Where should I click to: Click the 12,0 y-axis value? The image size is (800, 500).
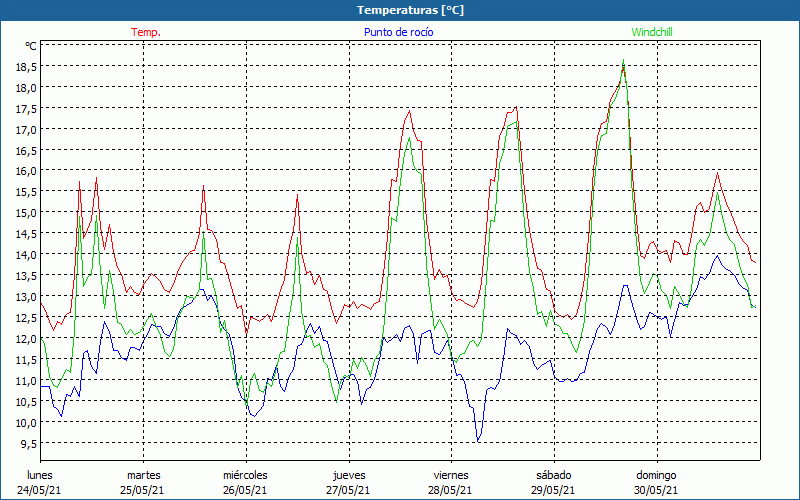click(x=28, y=338)
